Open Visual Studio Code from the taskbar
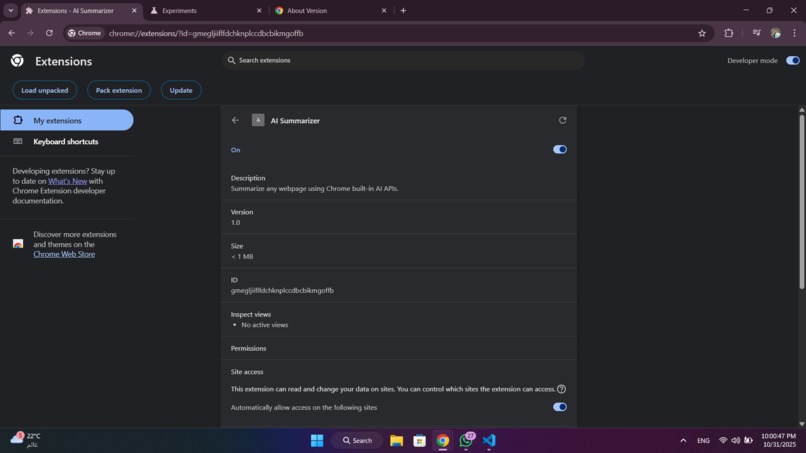 point(489,441)
